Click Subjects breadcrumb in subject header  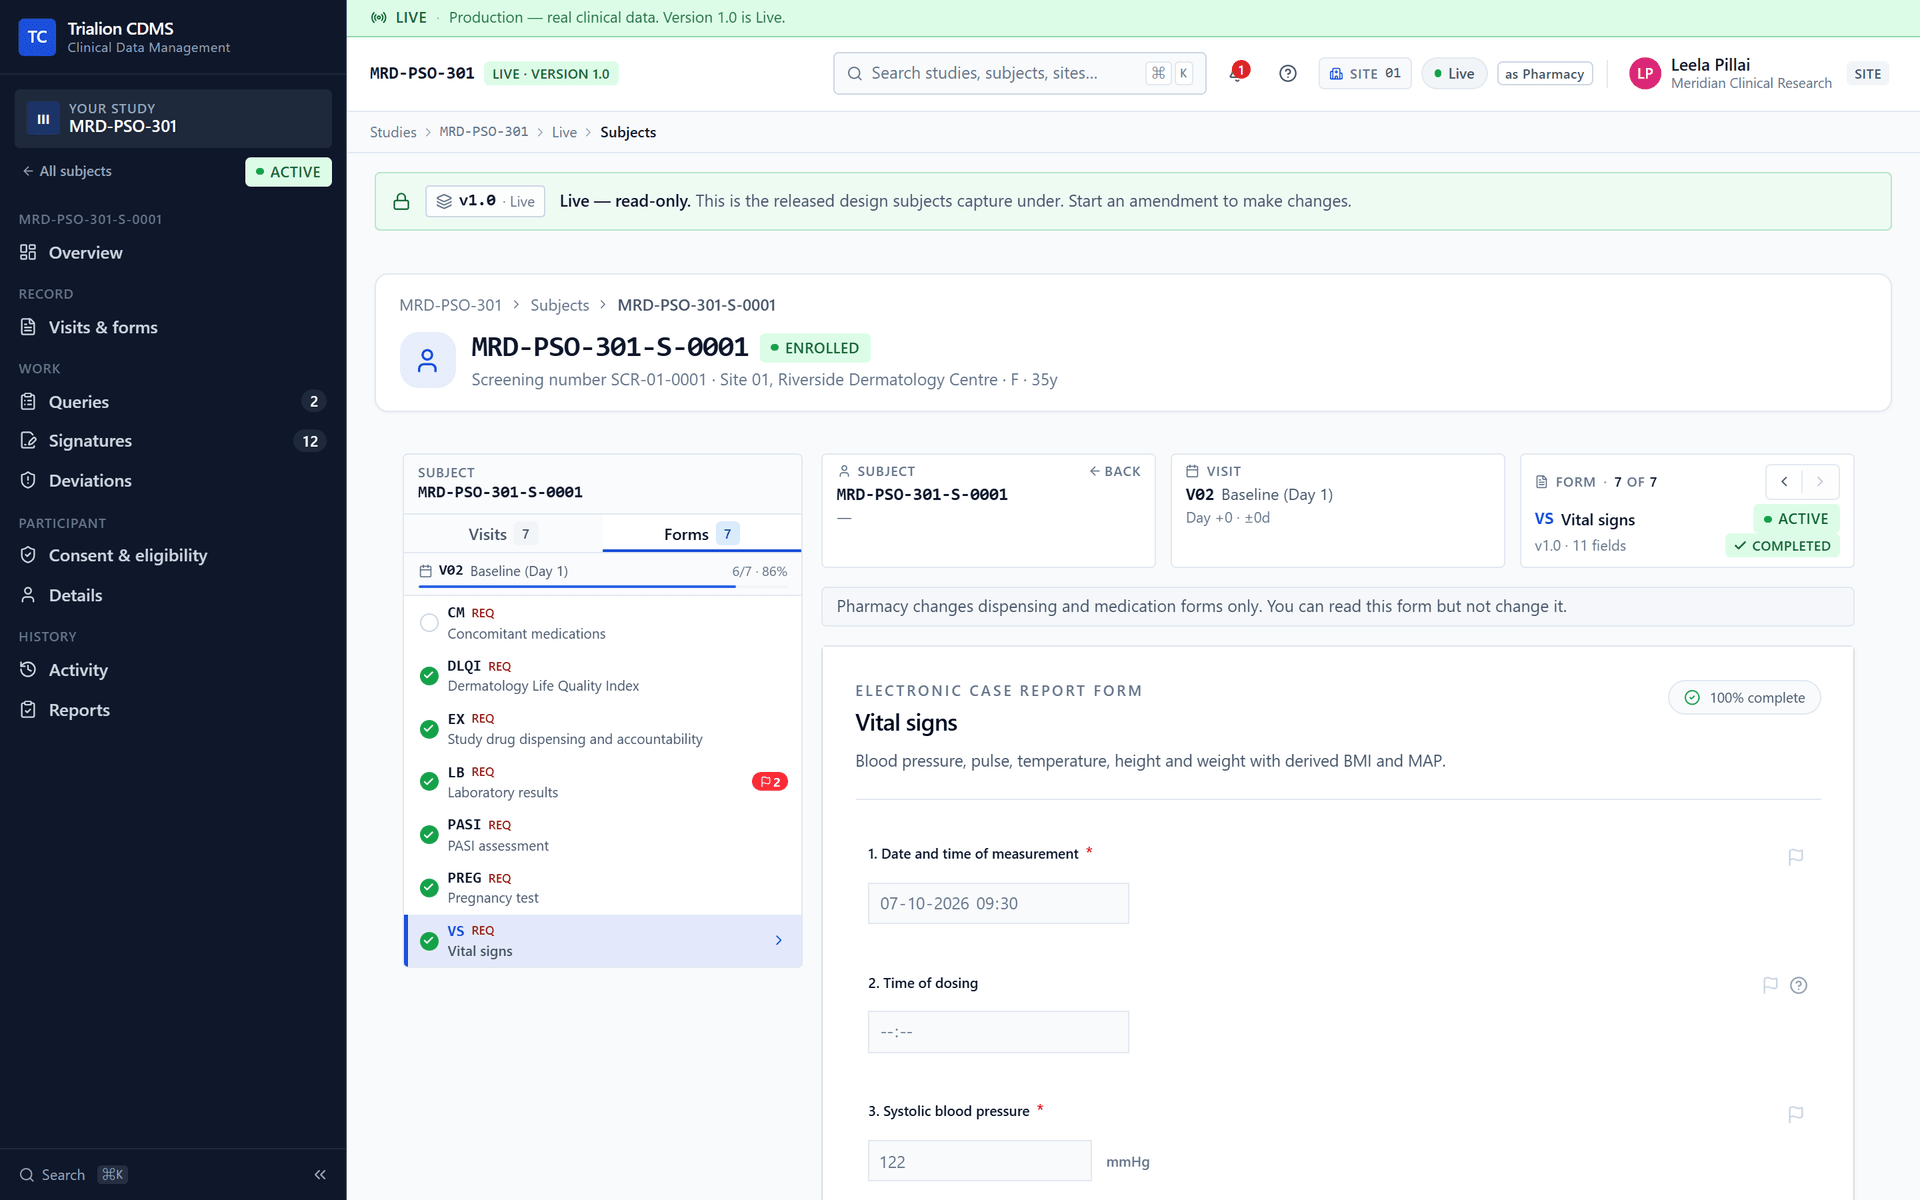[559, 305]
